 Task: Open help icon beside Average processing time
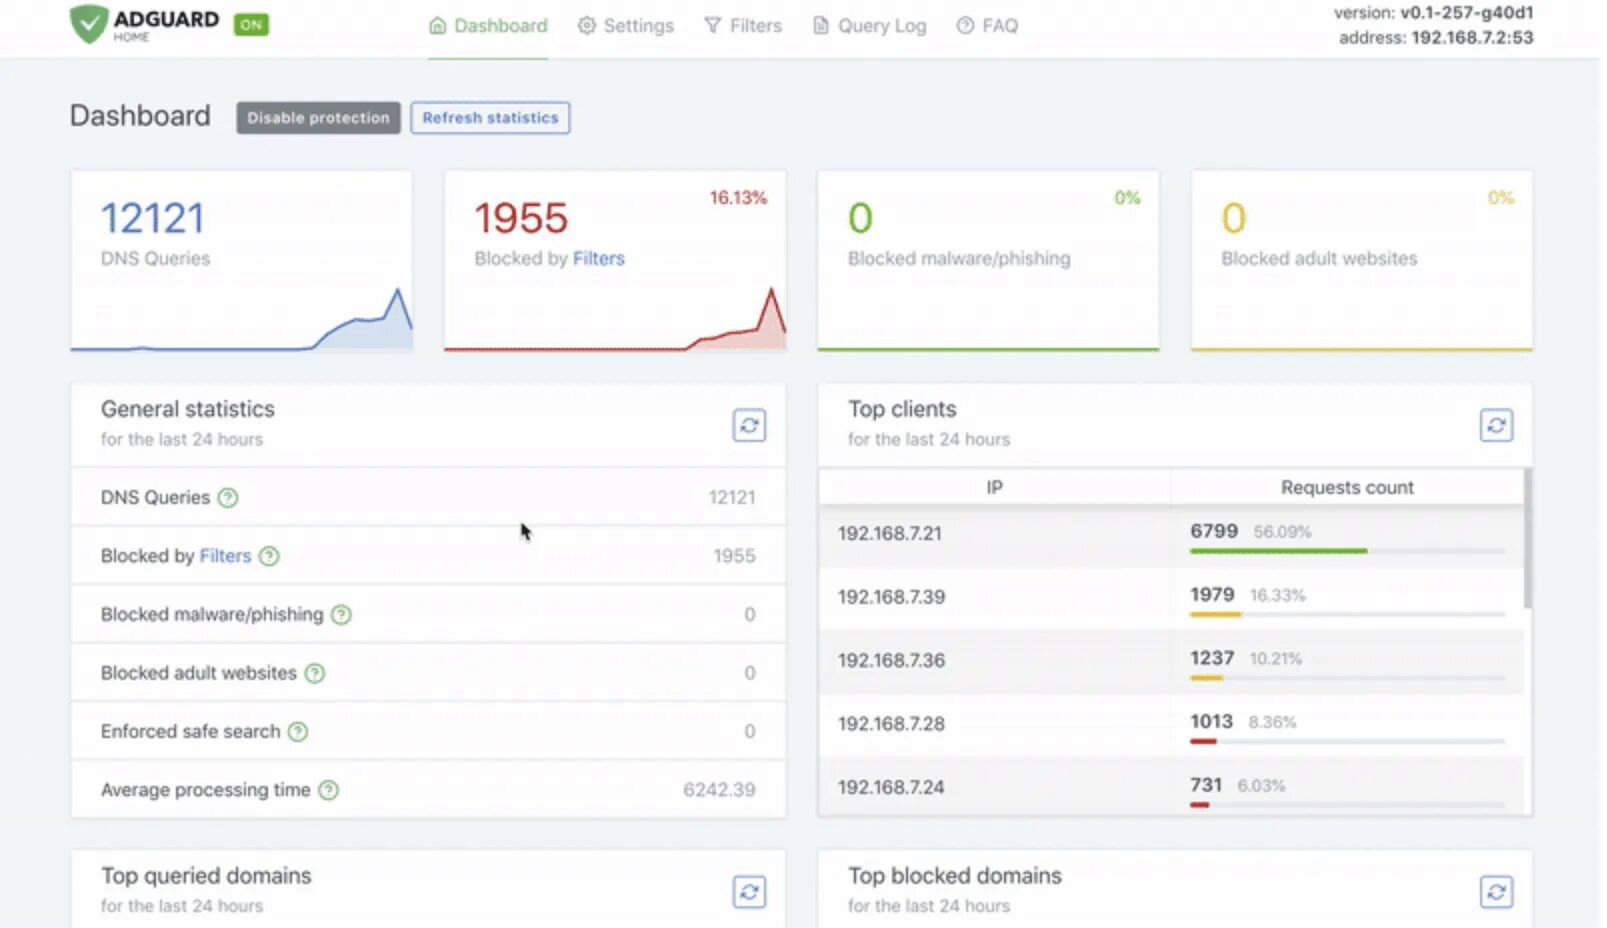tap(328, 790)
